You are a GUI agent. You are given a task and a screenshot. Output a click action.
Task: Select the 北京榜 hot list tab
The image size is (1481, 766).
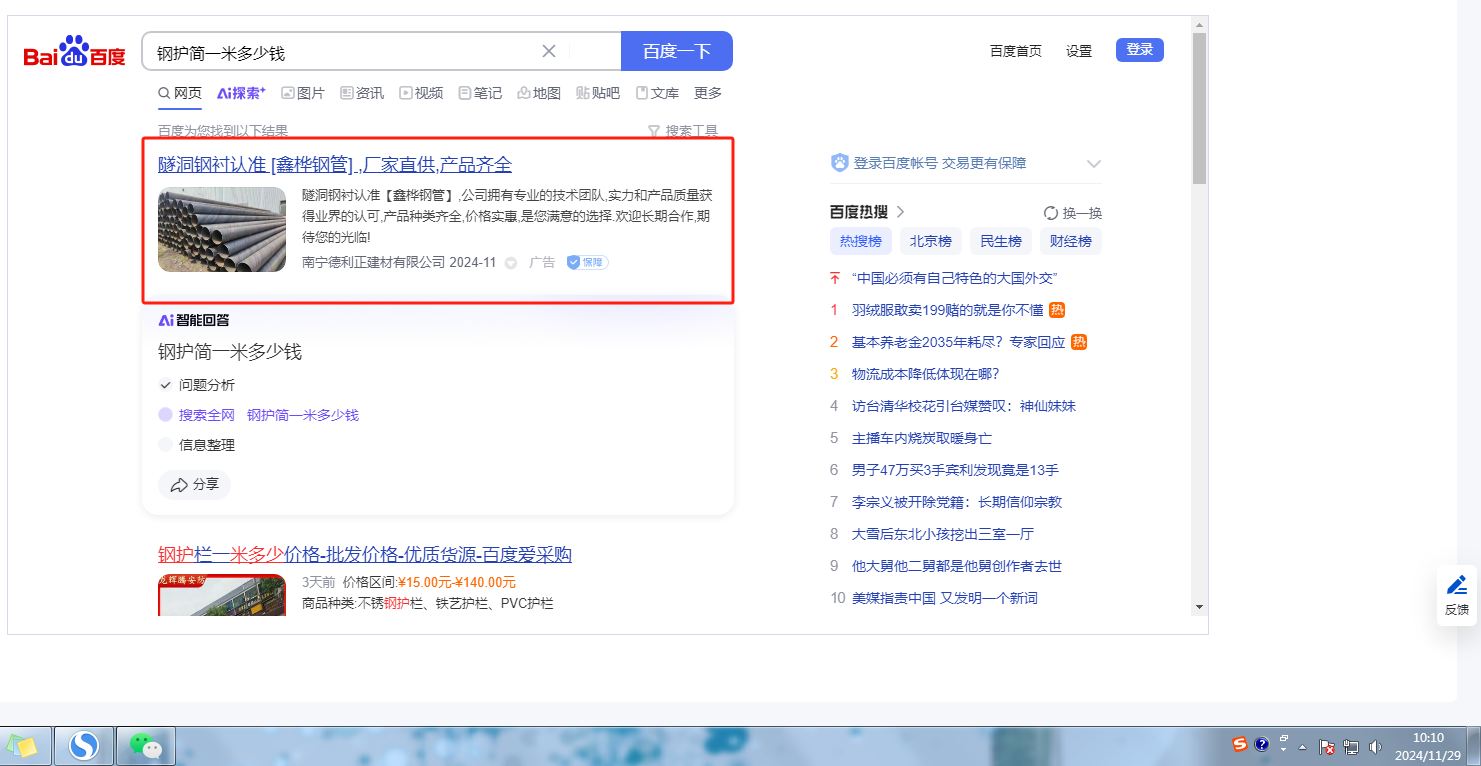pos(930,241)
